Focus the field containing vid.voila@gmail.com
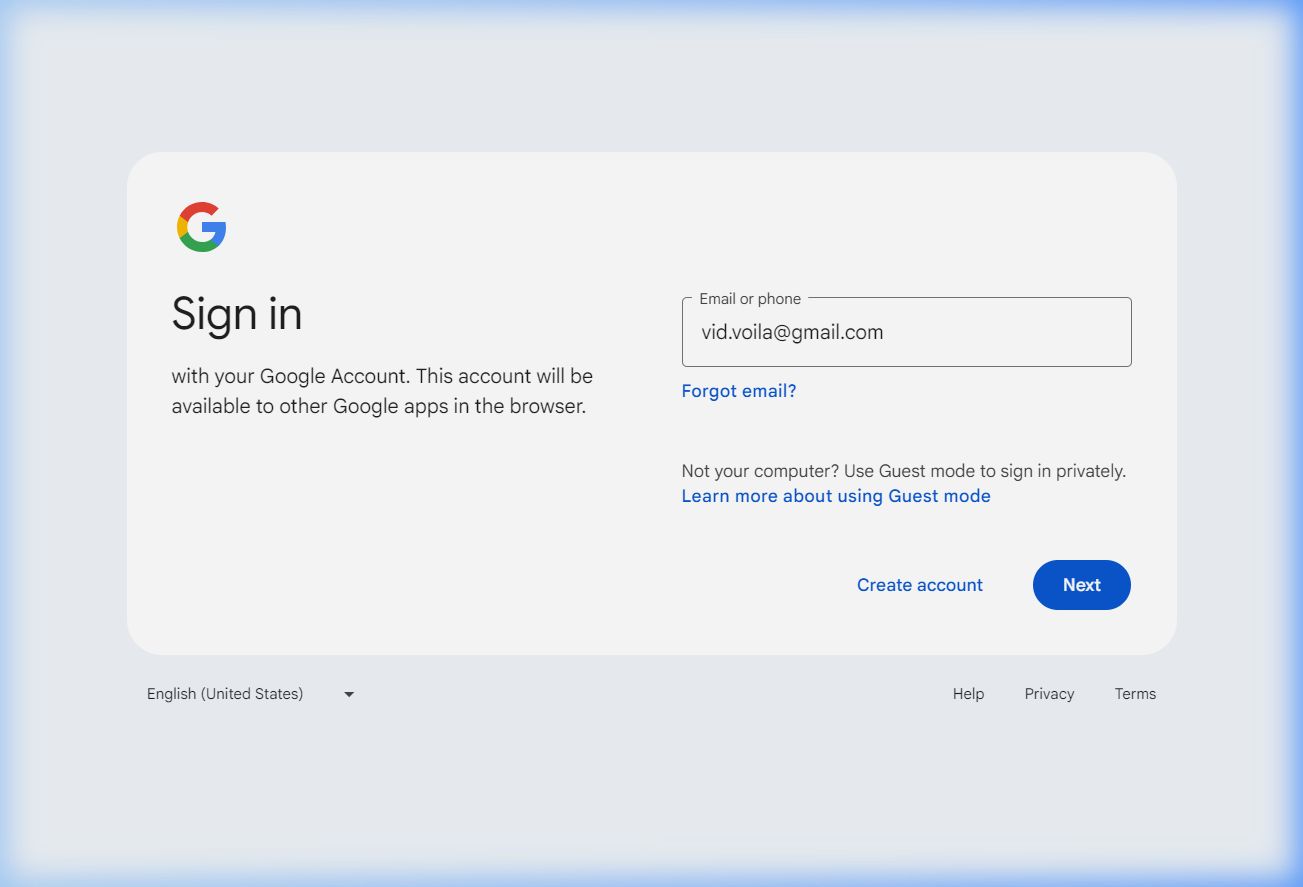 (x=905, y=333)
